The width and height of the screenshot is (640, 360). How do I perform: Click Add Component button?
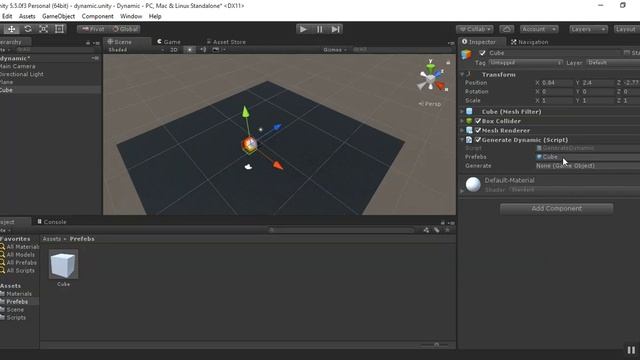[556, 209]
